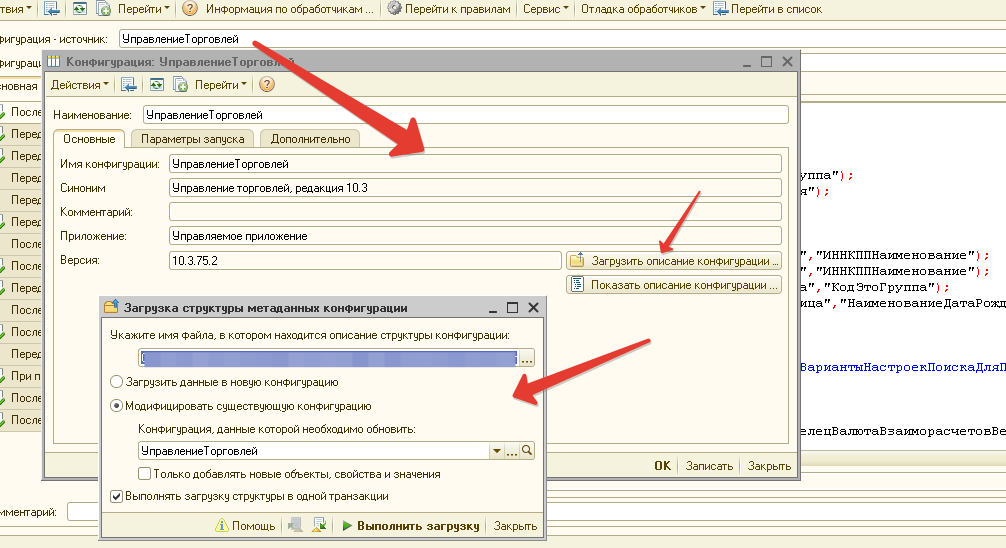Click the copy-new icon in Конфигурация window toolbar
The width and height of the screenshot is (1006, 548).
(x=180, y=85)
